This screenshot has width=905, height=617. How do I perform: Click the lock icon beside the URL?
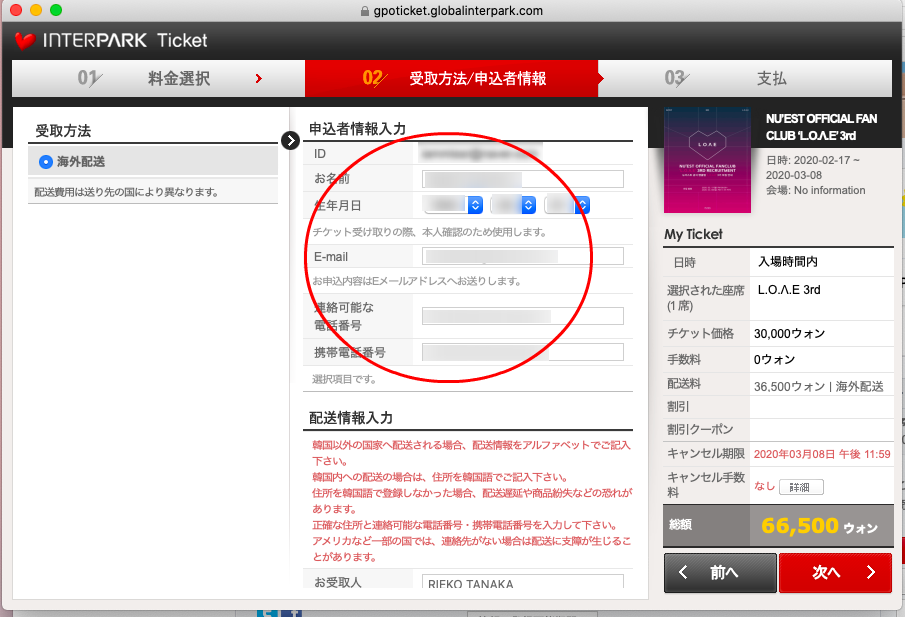pyautogui.click(x=364, y=11)
